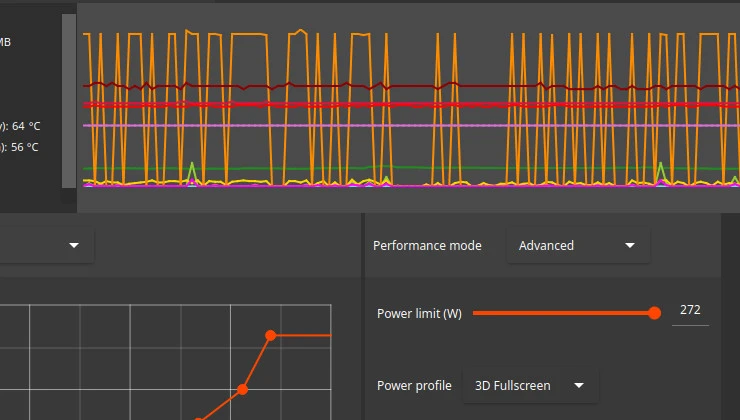Select the middle fan curve control point
740x420 pixels.
coord(242,389)
